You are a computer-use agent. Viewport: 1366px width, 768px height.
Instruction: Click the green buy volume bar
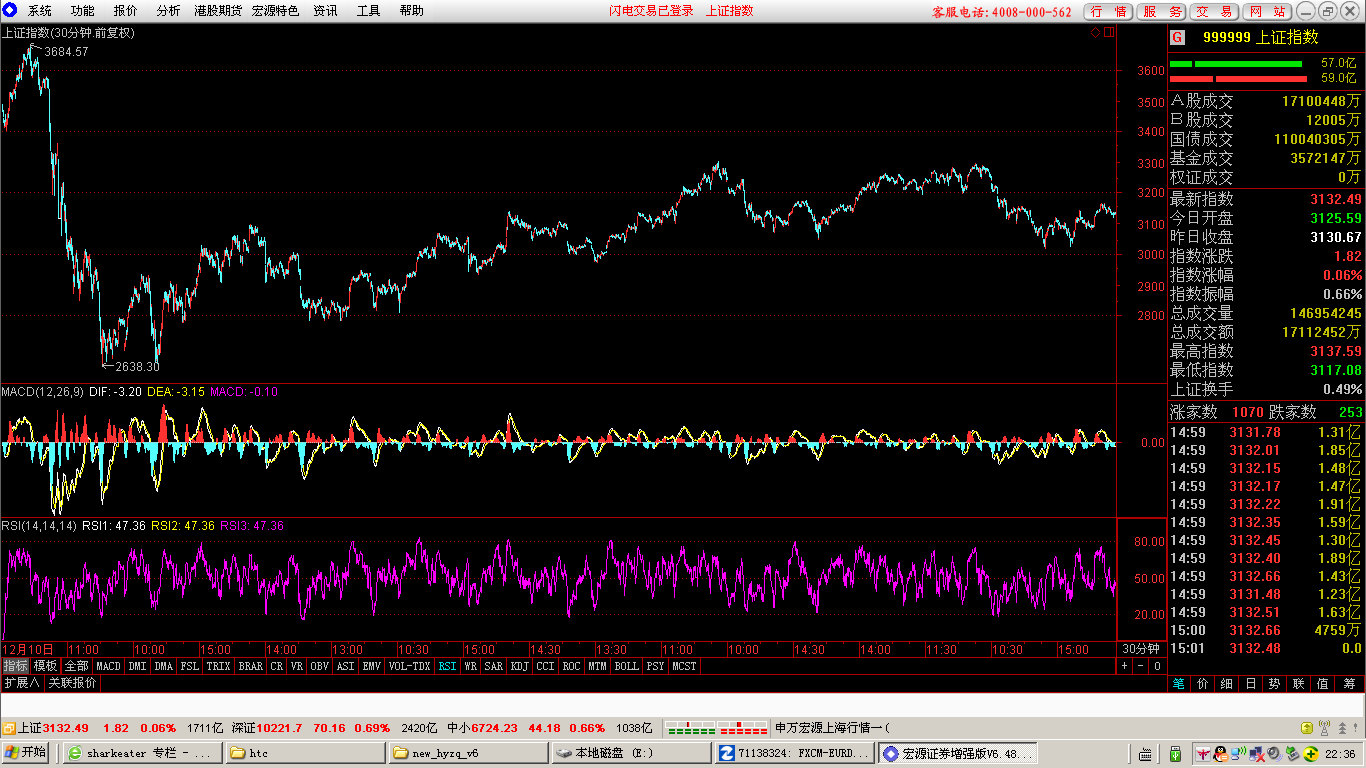[x=1236, y=63]
